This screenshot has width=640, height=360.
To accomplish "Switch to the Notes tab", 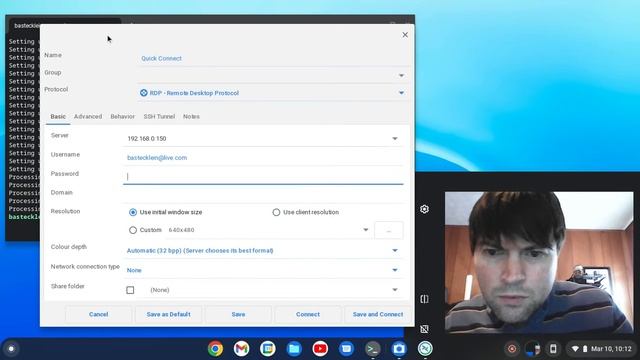I will [x=191, y=116].
